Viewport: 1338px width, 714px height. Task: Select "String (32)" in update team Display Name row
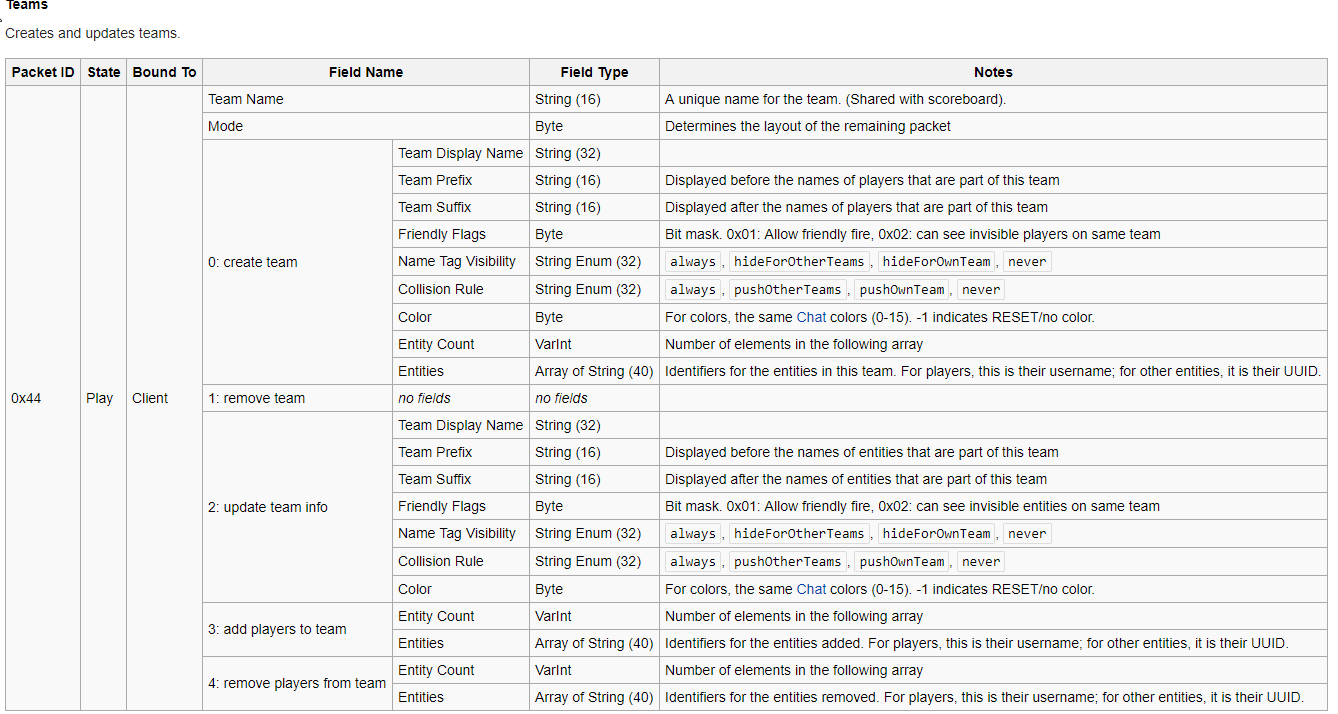click(x=568, y=425)
